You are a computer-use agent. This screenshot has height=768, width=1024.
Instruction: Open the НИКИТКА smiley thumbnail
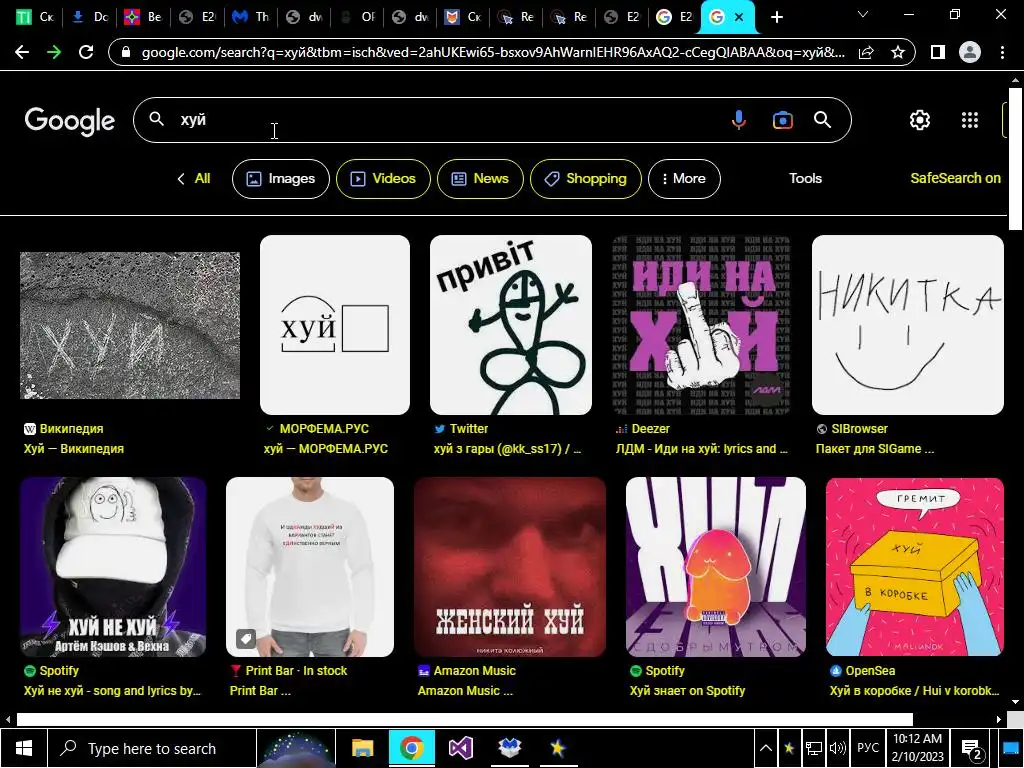pyautogui.click(x=908, y=325)
